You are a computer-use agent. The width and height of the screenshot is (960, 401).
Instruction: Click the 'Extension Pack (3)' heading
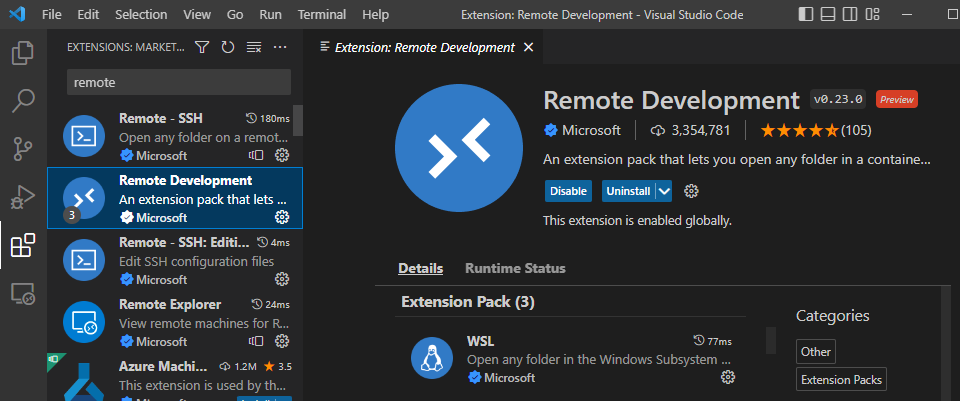click(x=468, y=302)
